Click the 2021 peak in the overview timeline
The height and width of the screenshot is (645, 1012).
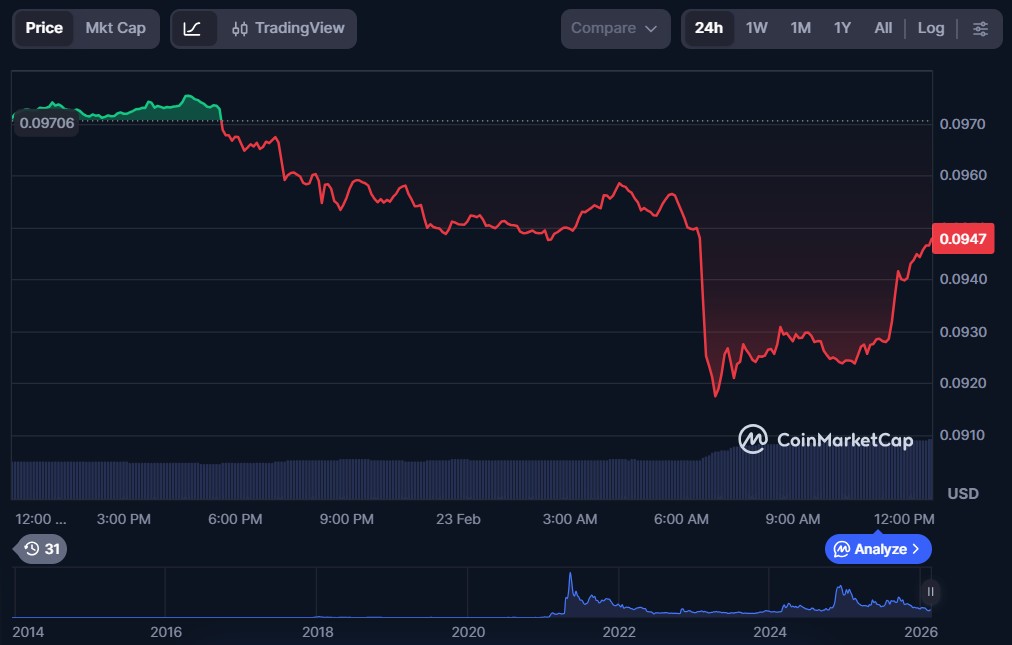click(x=570, y=580)
